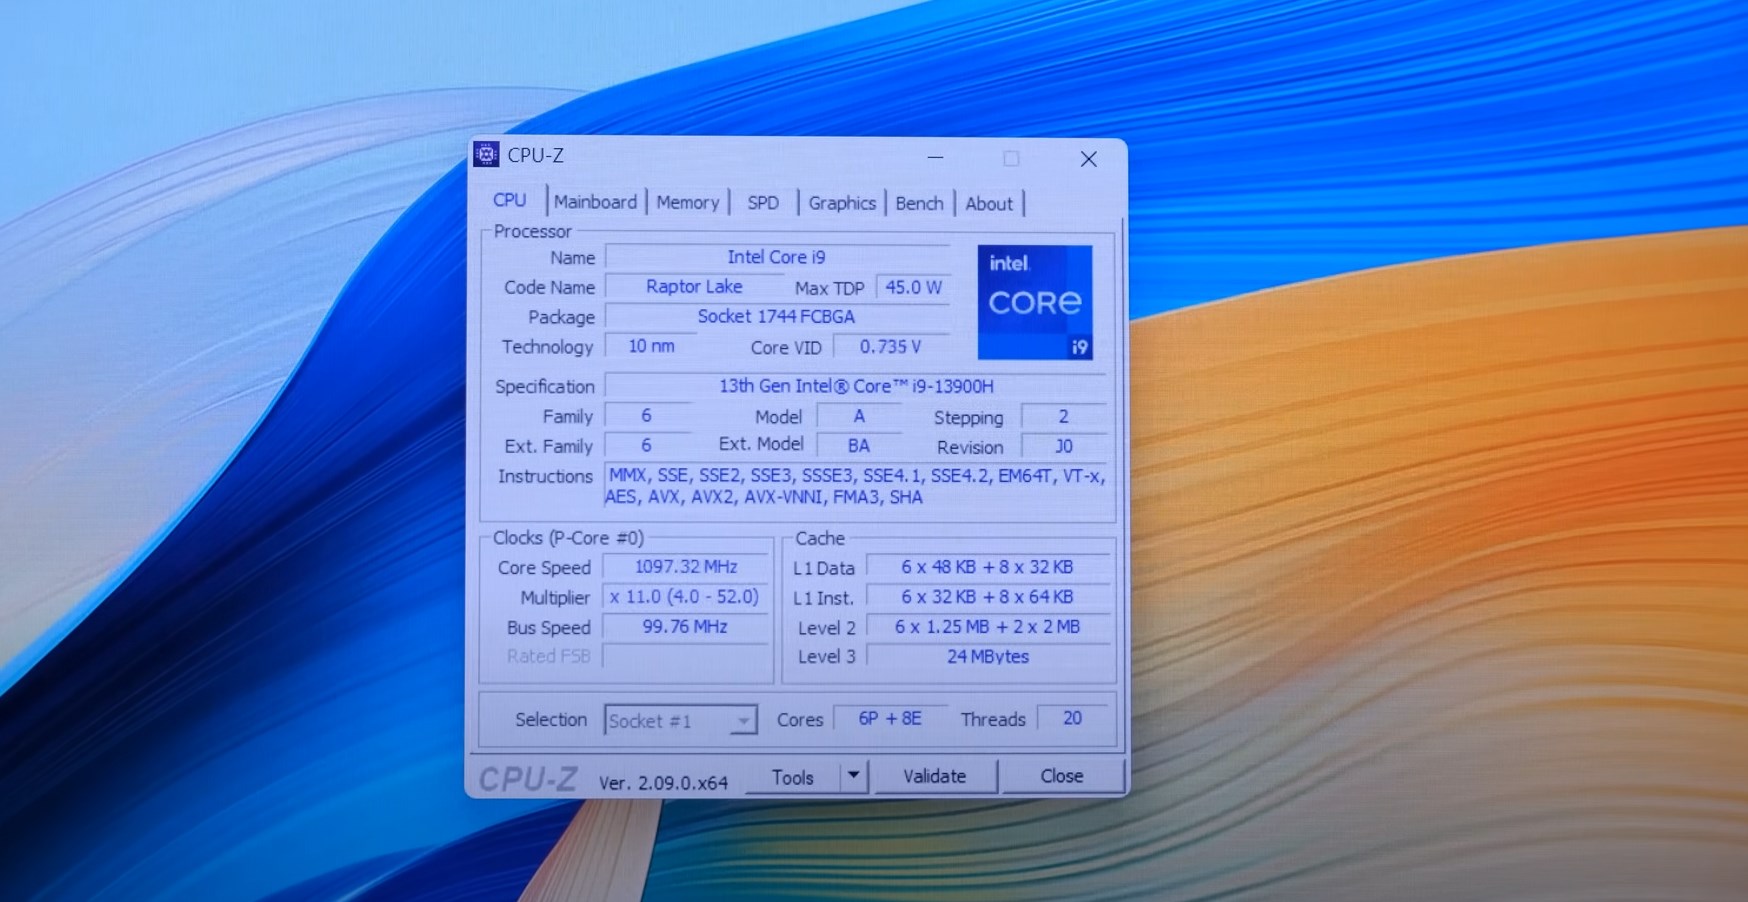This screenshot has width=1748, height=902.
Task: Click the Max TDP value '45.0 W'
Action: pos(913,287)
